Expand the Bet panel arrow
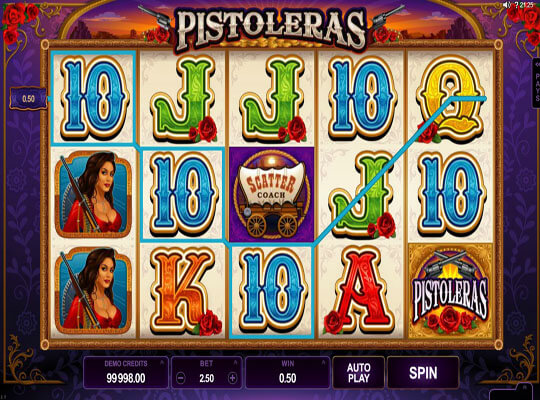The image size is (540, 400). point(235,362)
